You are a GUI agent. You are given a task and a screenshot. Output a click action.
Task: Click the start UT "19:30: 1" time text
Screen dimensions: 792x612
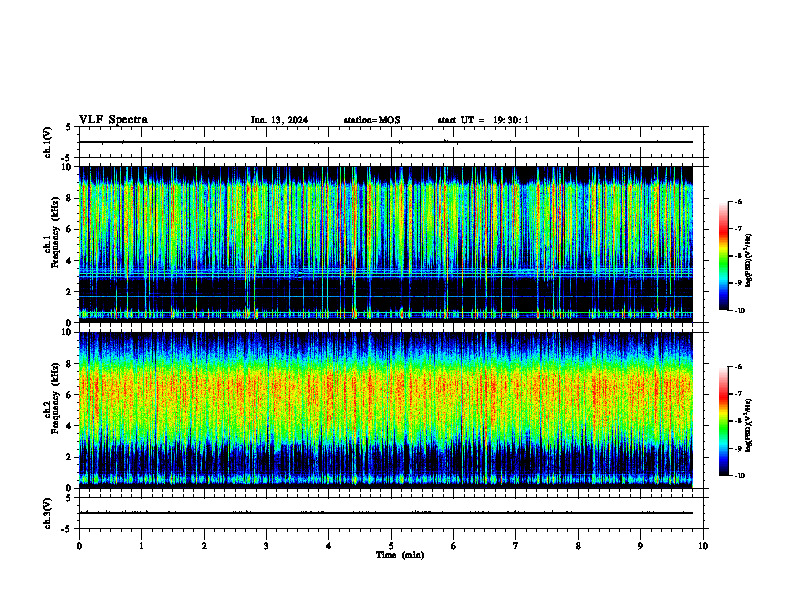511,120
